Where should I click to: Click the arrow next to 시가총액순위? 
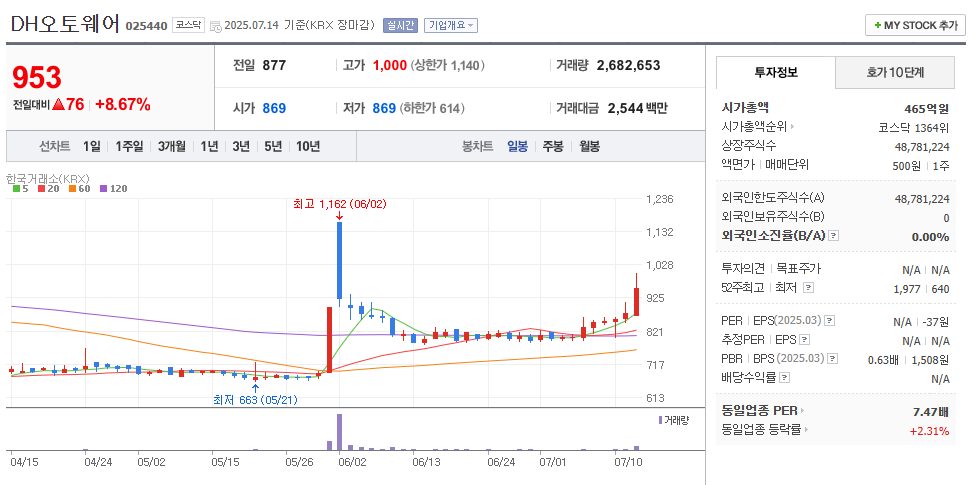click(792, 127)
